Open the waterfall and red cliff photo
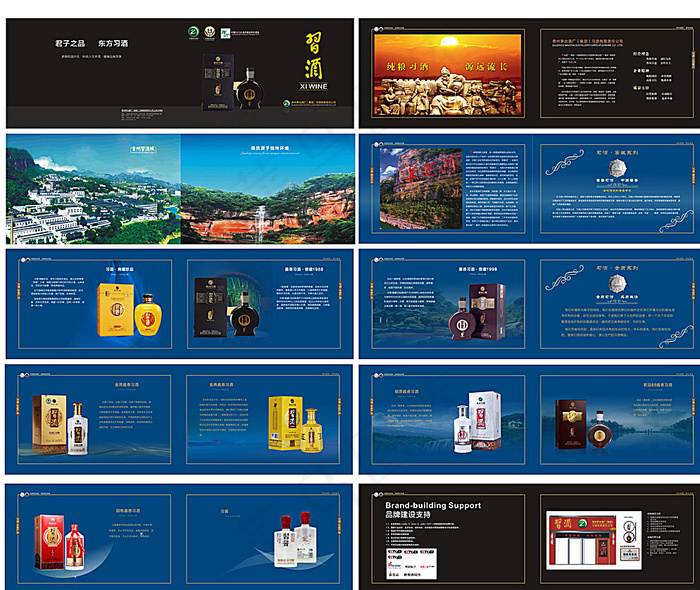The image size is (700, 590). pyautogui.click(x=268, y=189)
